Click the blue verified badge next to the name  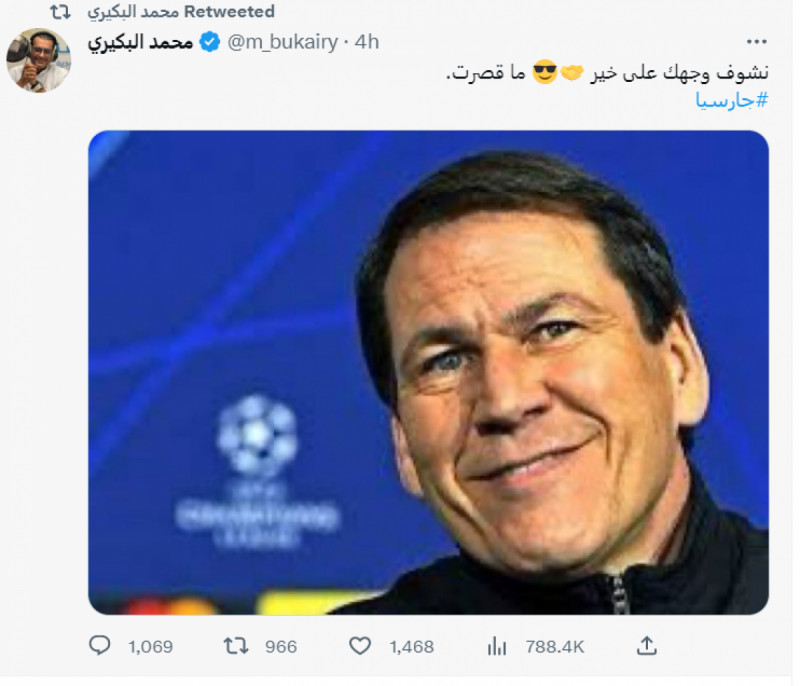tap(208, 42)
